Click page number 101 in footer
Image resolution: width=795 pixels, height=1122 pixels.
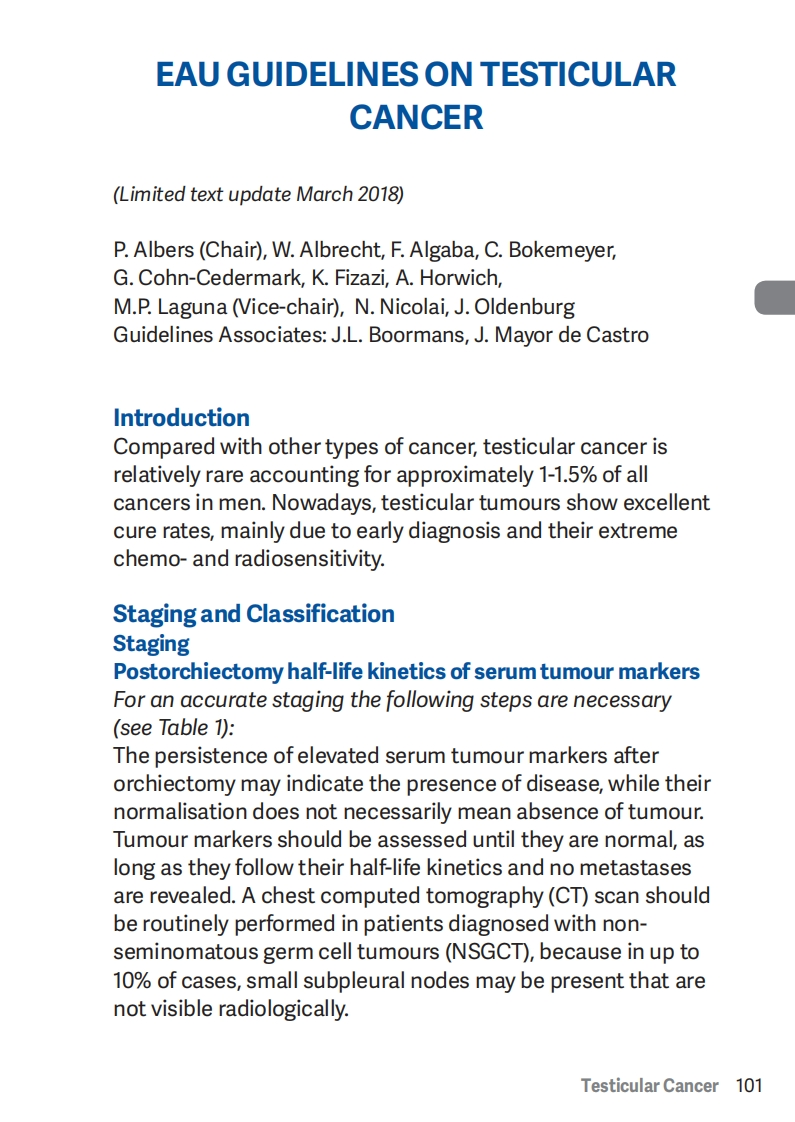tap(749, 1086)
